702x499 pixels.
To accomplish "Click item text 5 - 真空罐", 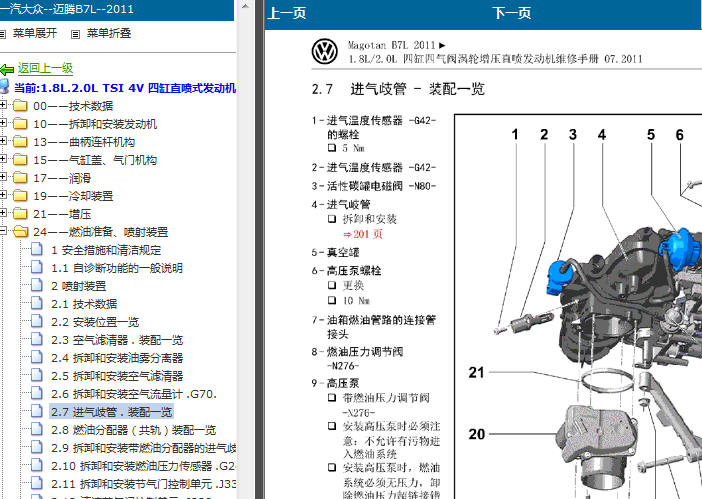I will pyautogui.click(x=335, y=252).
